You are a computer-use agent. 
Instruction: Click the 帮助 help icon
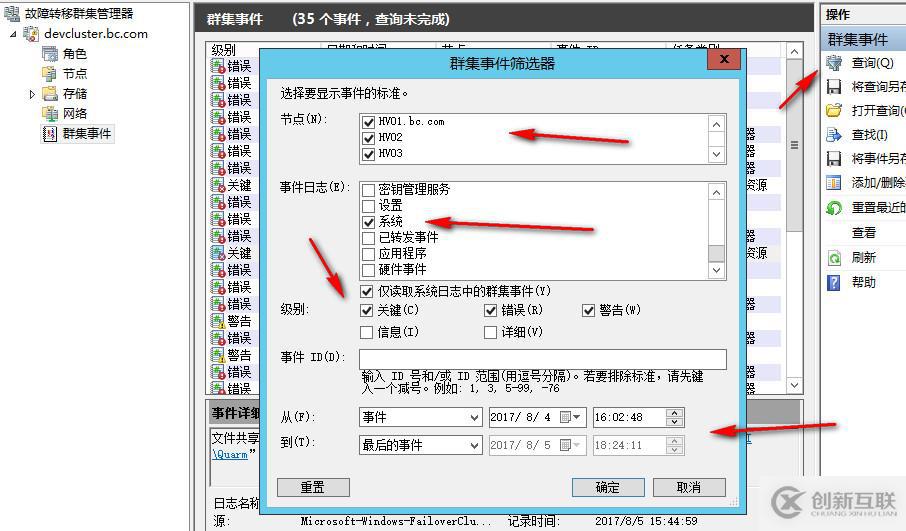[x=834, y=283]
